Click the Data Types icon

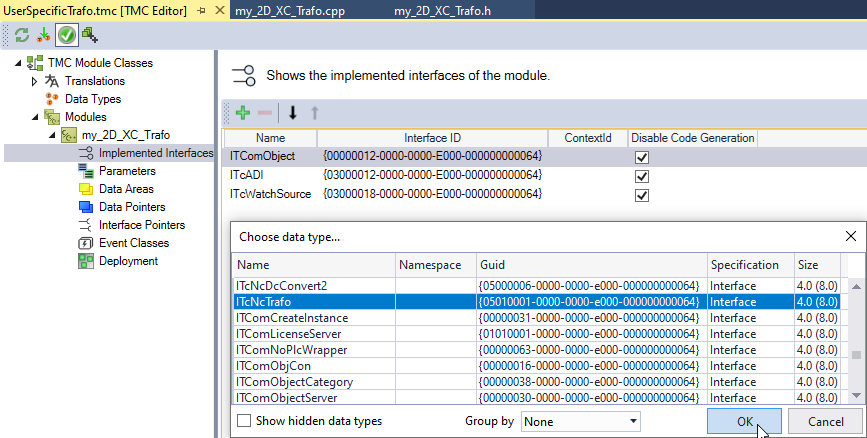click(x=51, y=99)
